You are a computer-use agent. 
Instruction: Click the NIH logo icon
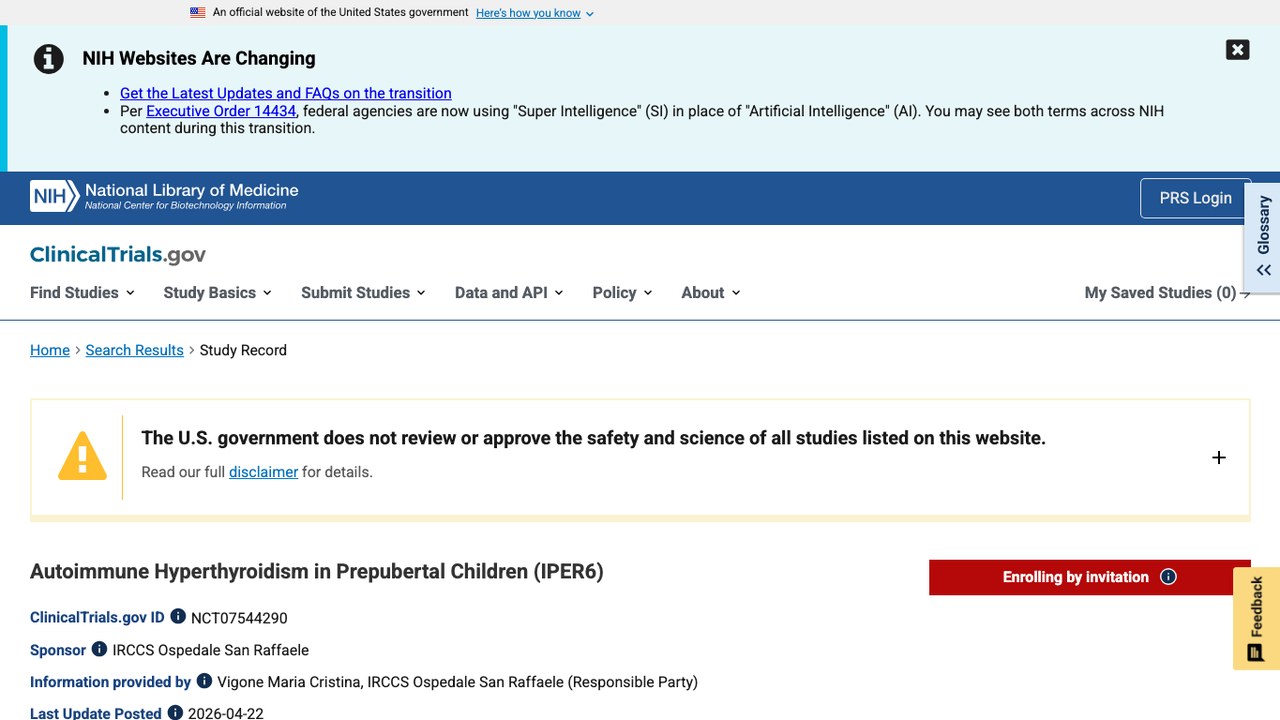pyautogui.click(x=54, y=196)
